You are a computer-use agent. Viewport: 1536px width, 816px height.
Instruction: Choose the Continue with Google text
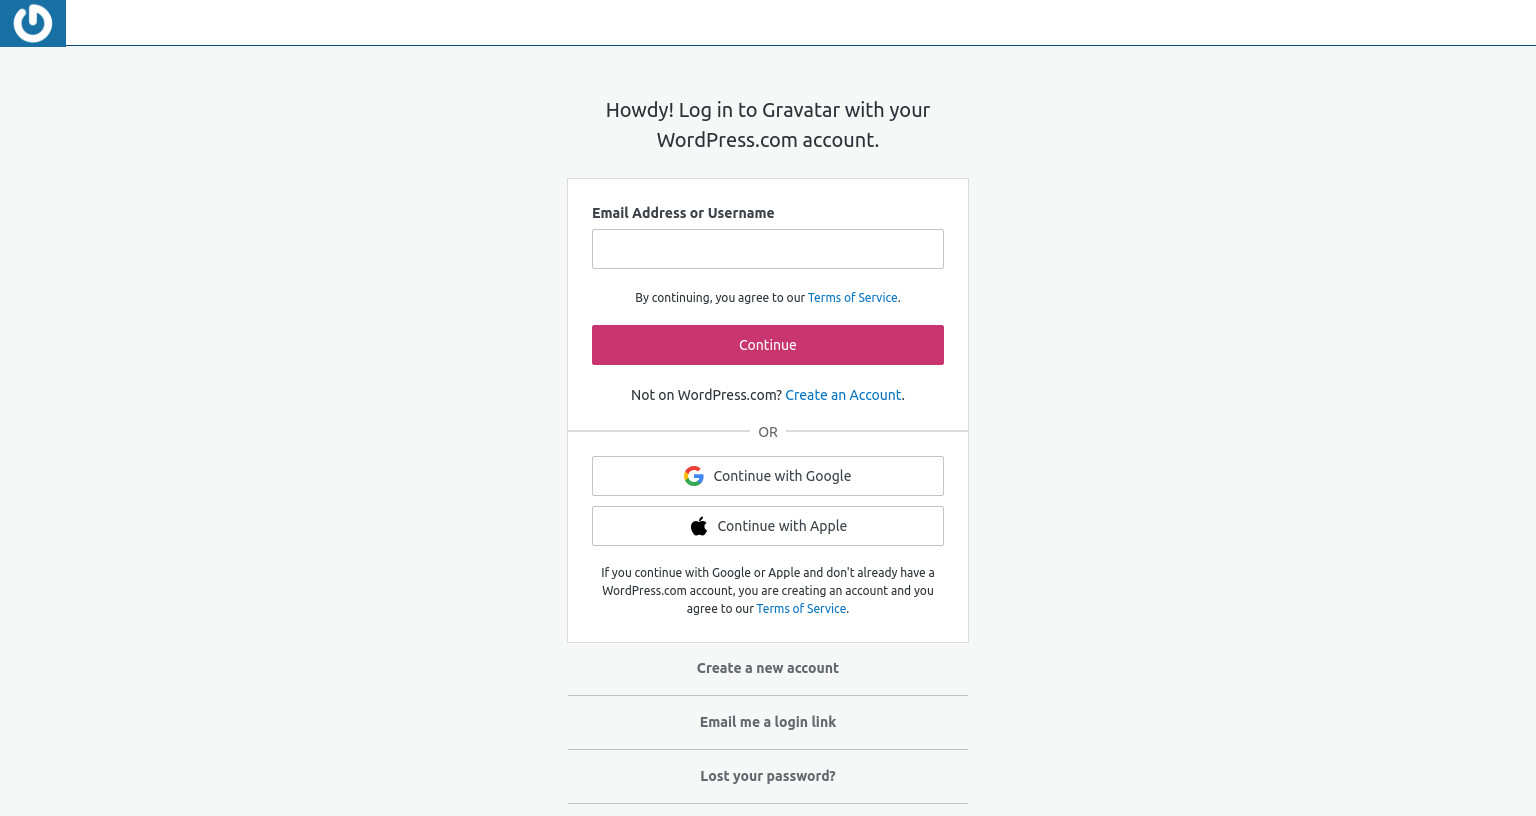tap(782, 476)
